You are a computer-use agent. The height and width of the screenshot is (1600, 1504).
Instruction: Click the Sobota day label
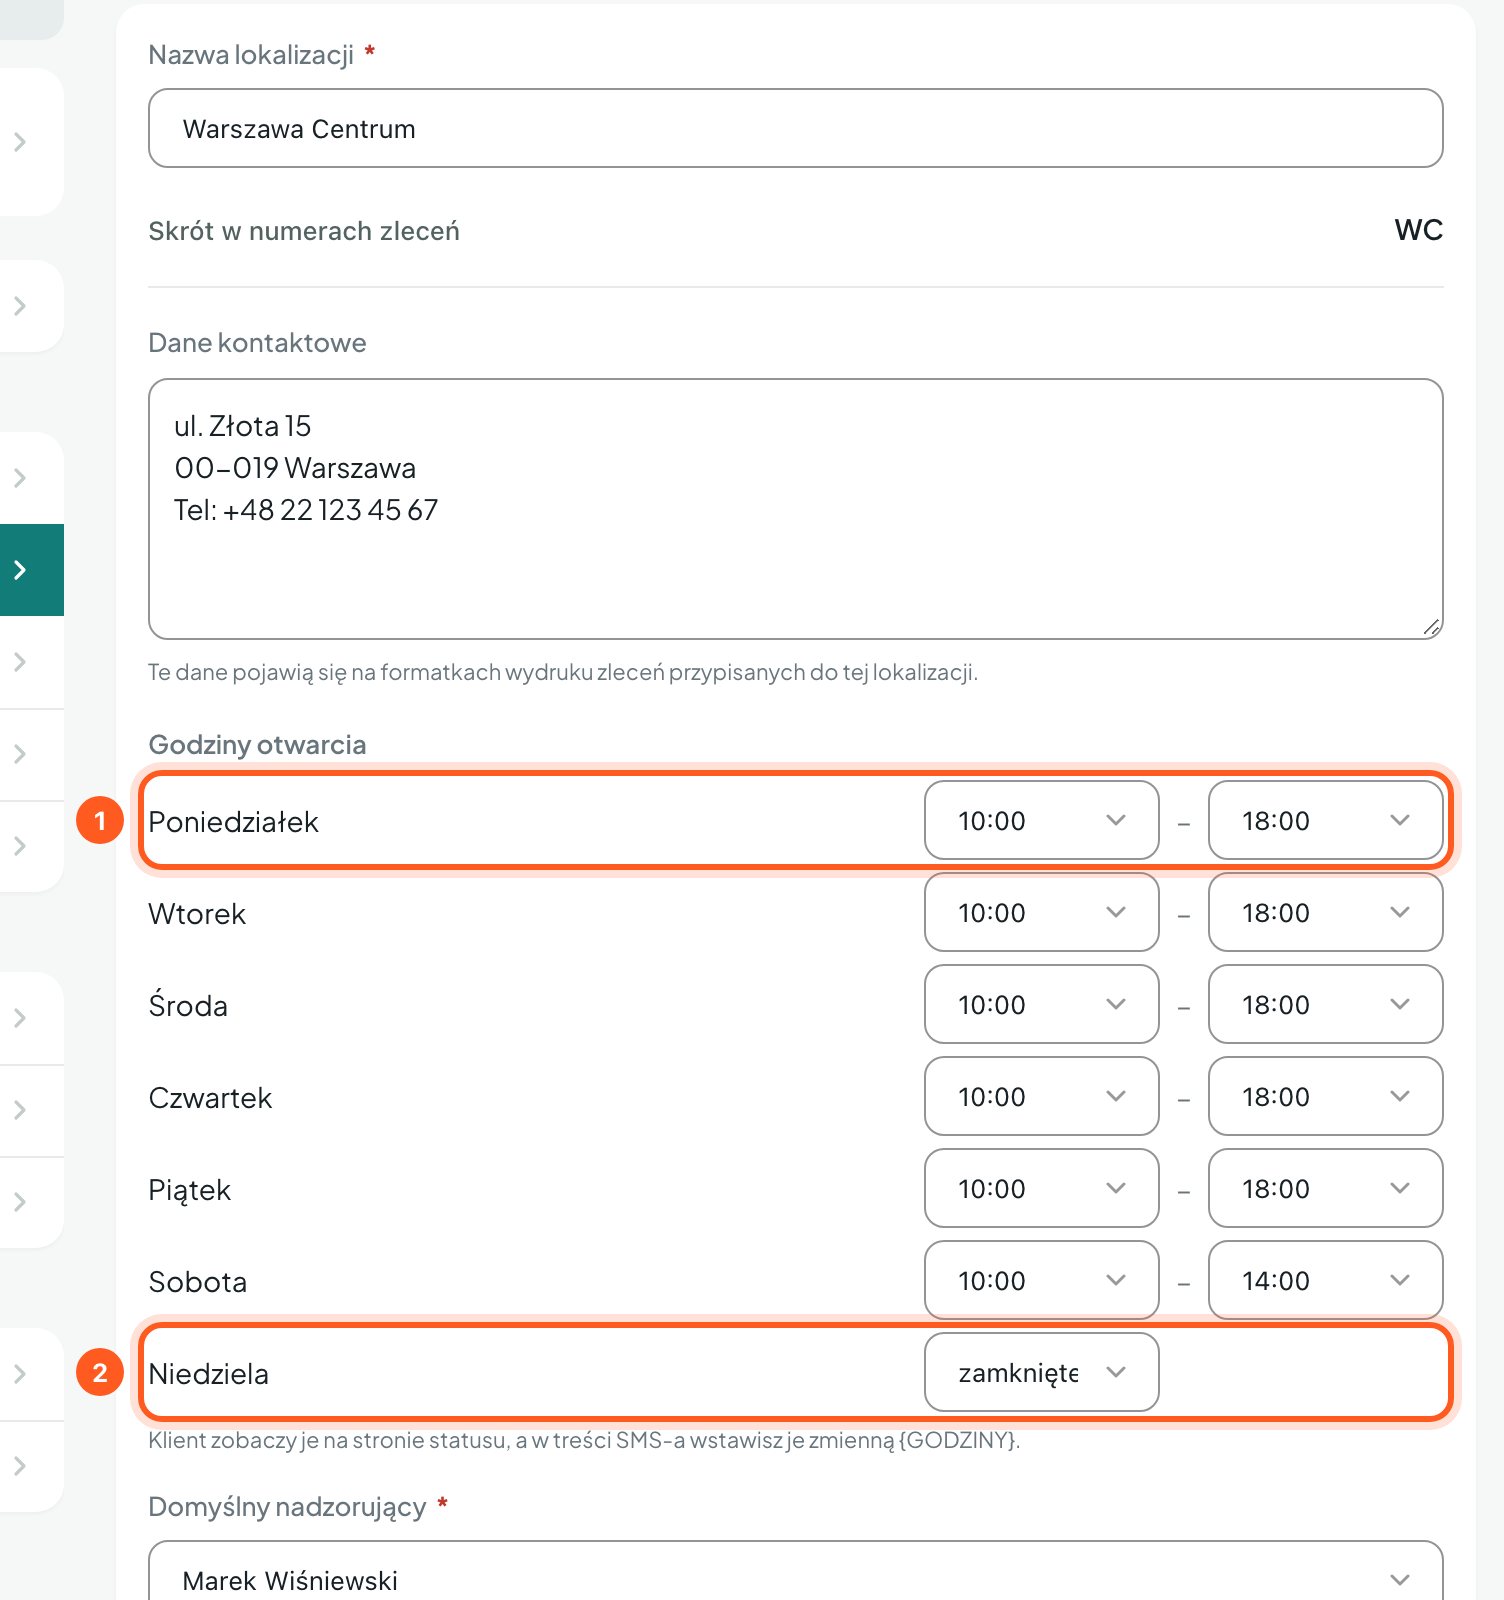coord(197,1282)
